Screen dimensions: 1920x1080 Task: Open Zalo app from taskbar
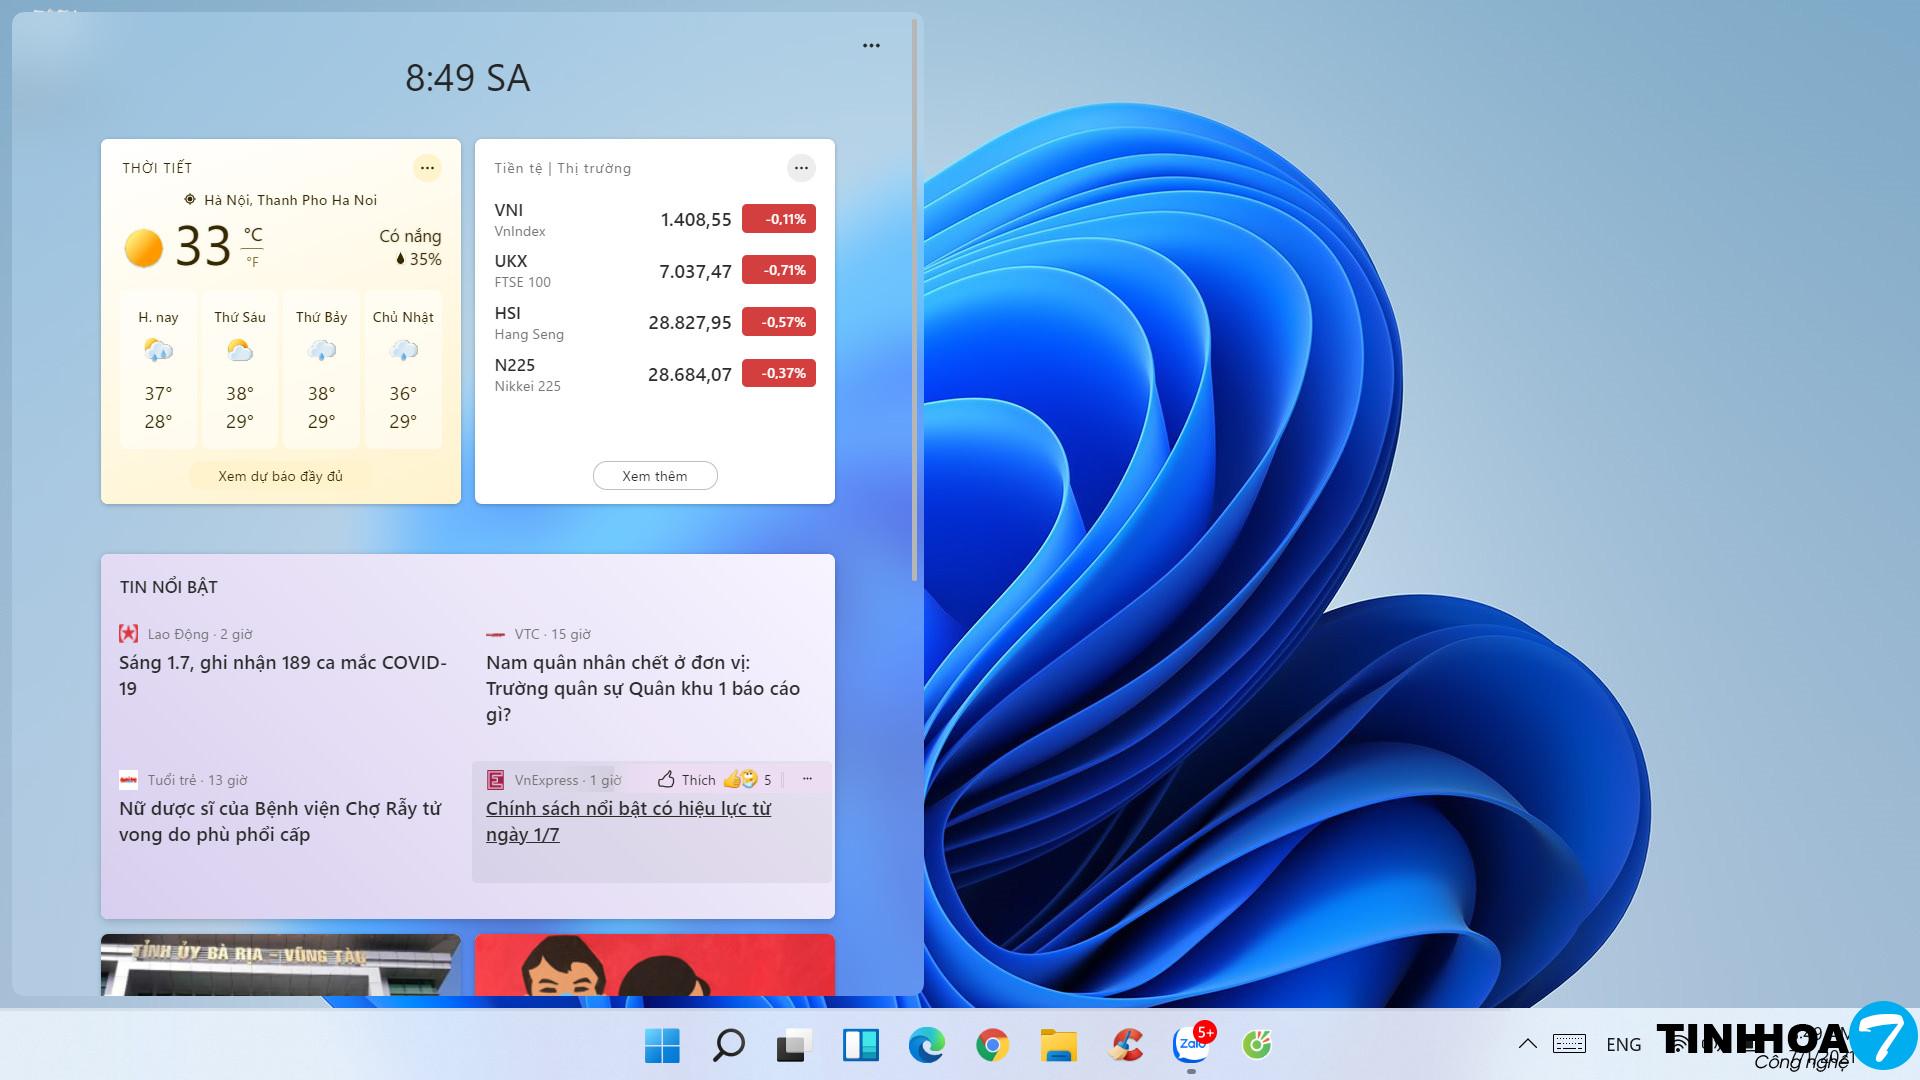(1191, 1045)
